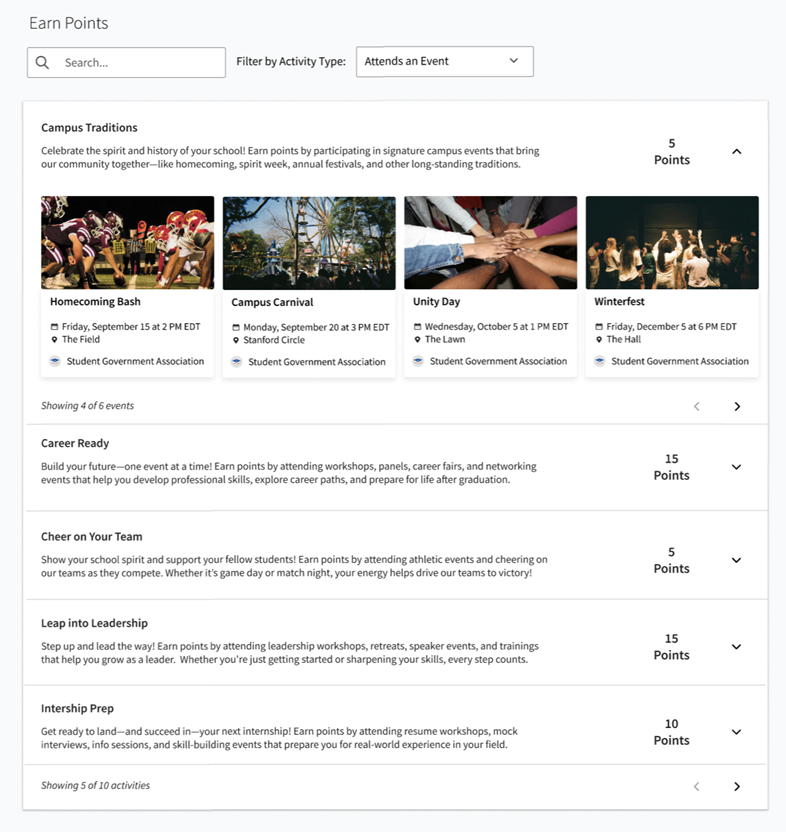
Task: Open the Homecoming Bash football thumbnail
Action: tap(127, 242)
